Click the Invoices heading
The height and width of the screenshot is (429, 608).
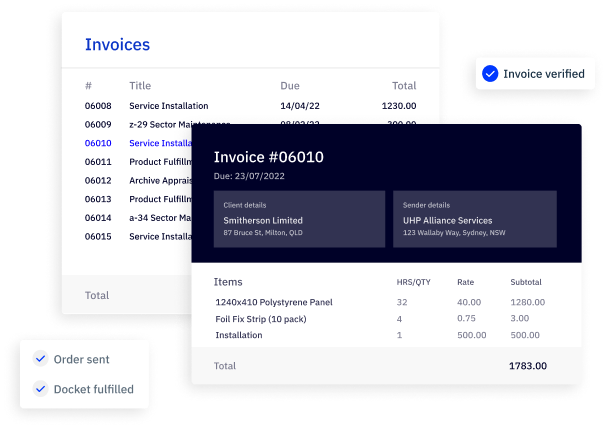[x=117, y=45]
